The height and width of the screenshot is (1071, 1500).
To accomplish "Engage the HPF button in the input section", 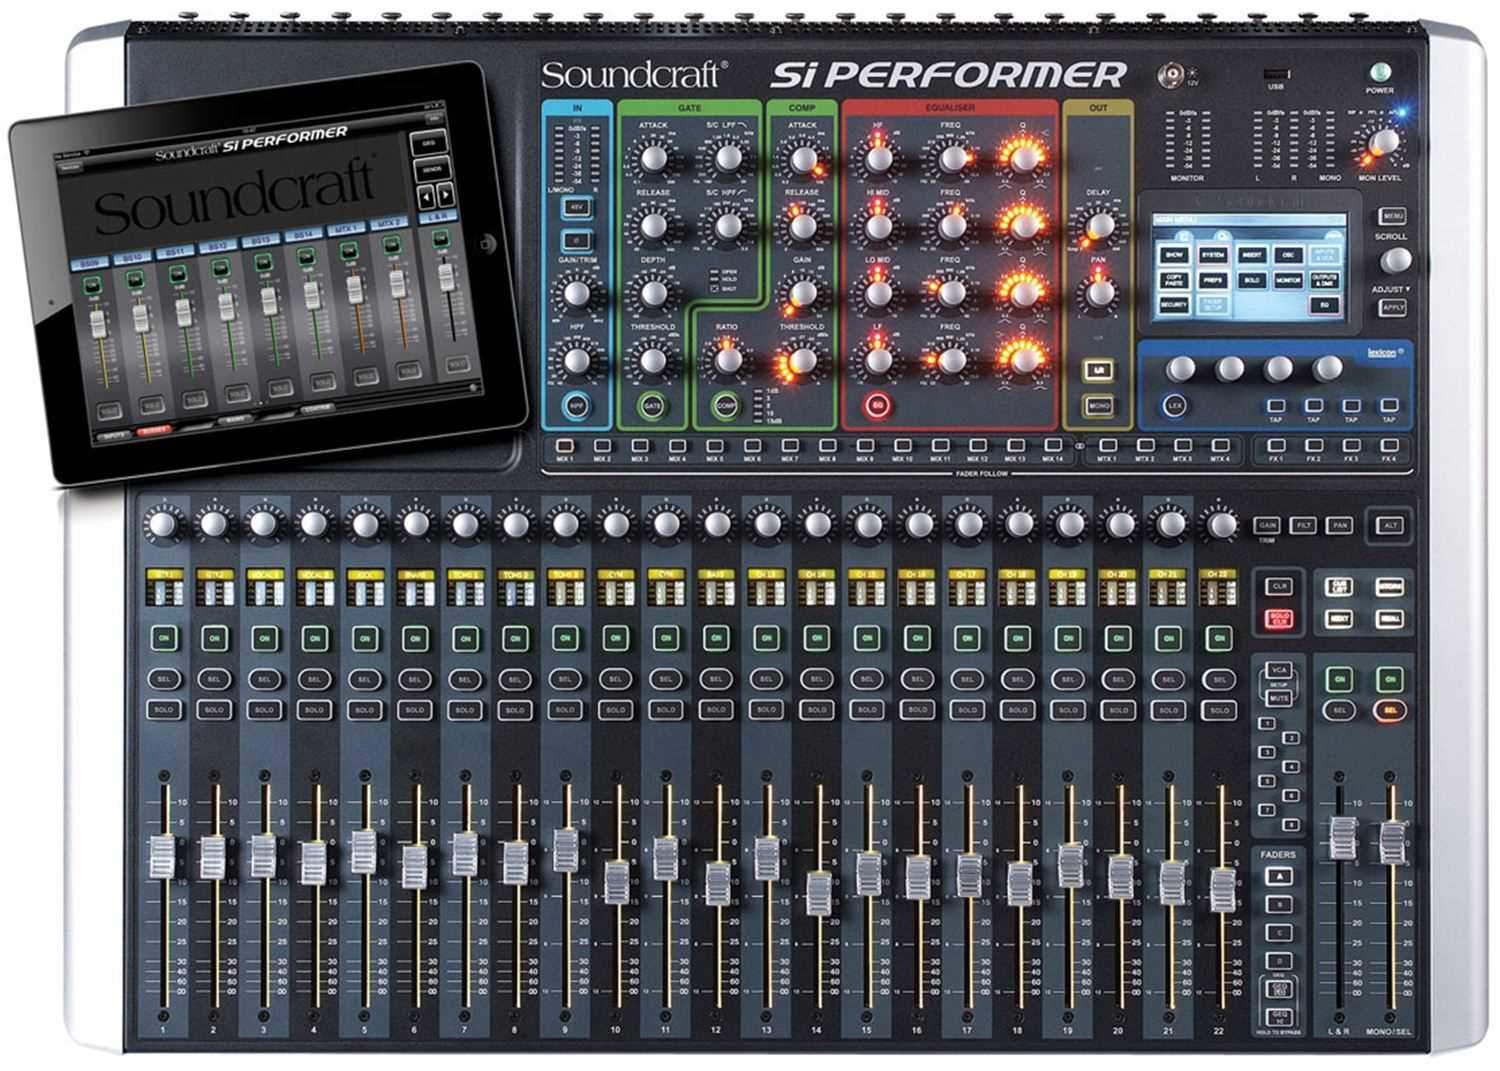I will click(576, 405).
